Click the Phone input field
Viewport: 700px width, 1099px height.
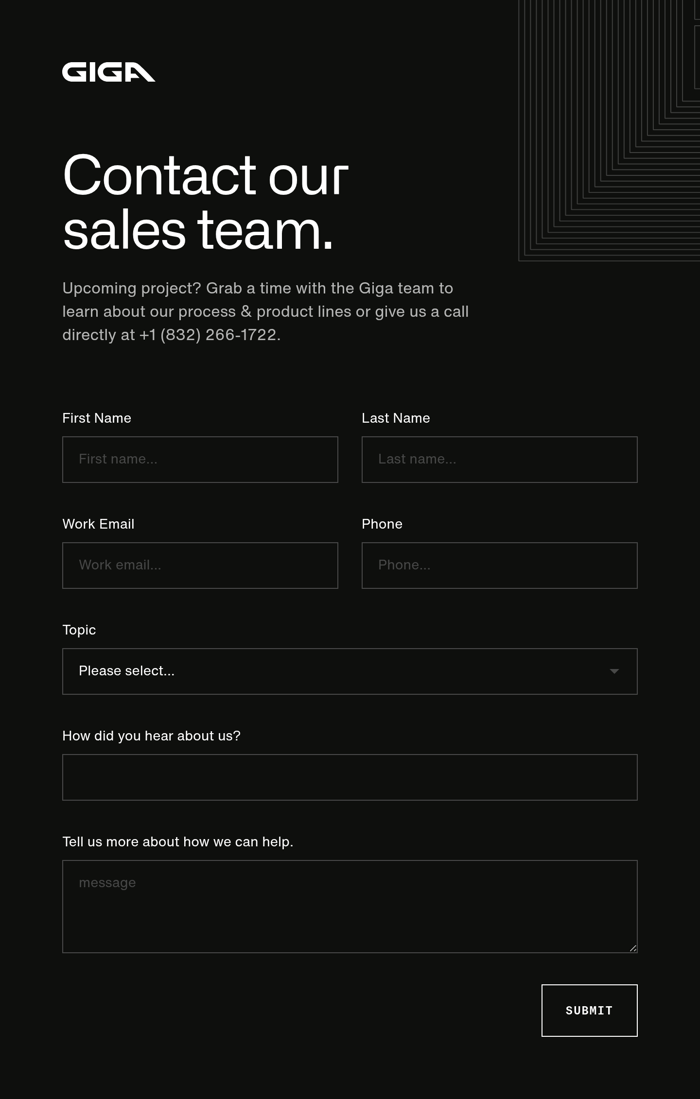499,565
